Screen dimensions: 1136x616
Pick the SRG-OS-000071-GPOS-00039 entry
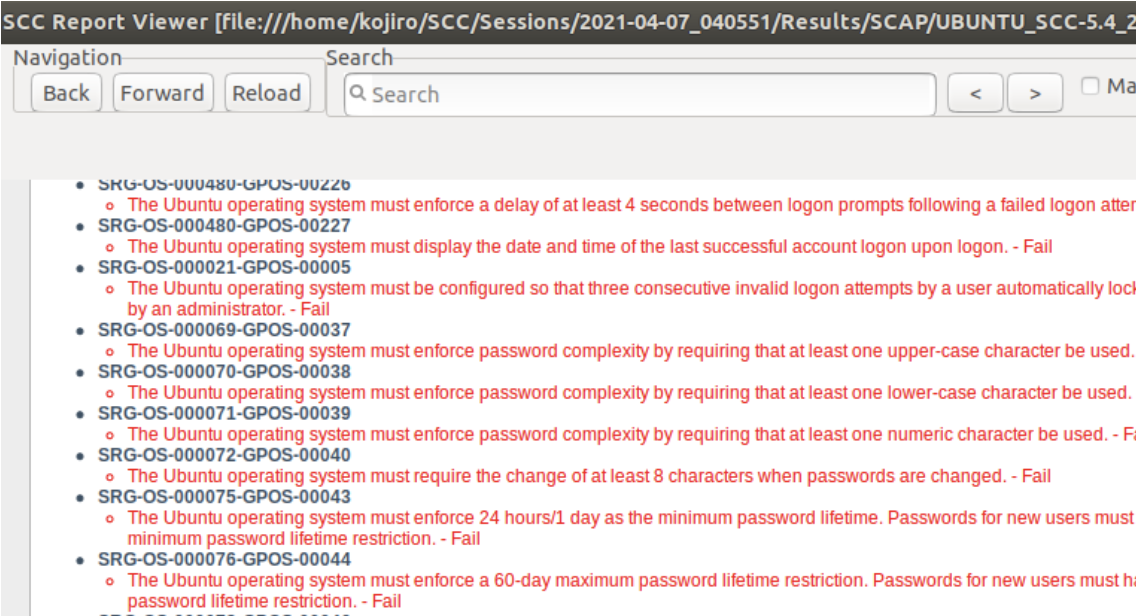click(x=224, y=414)
